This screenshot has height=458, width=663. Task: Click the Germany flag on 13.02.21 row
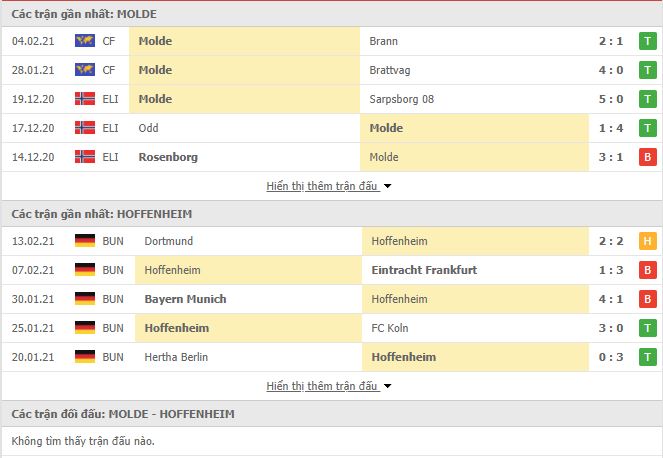85,241
